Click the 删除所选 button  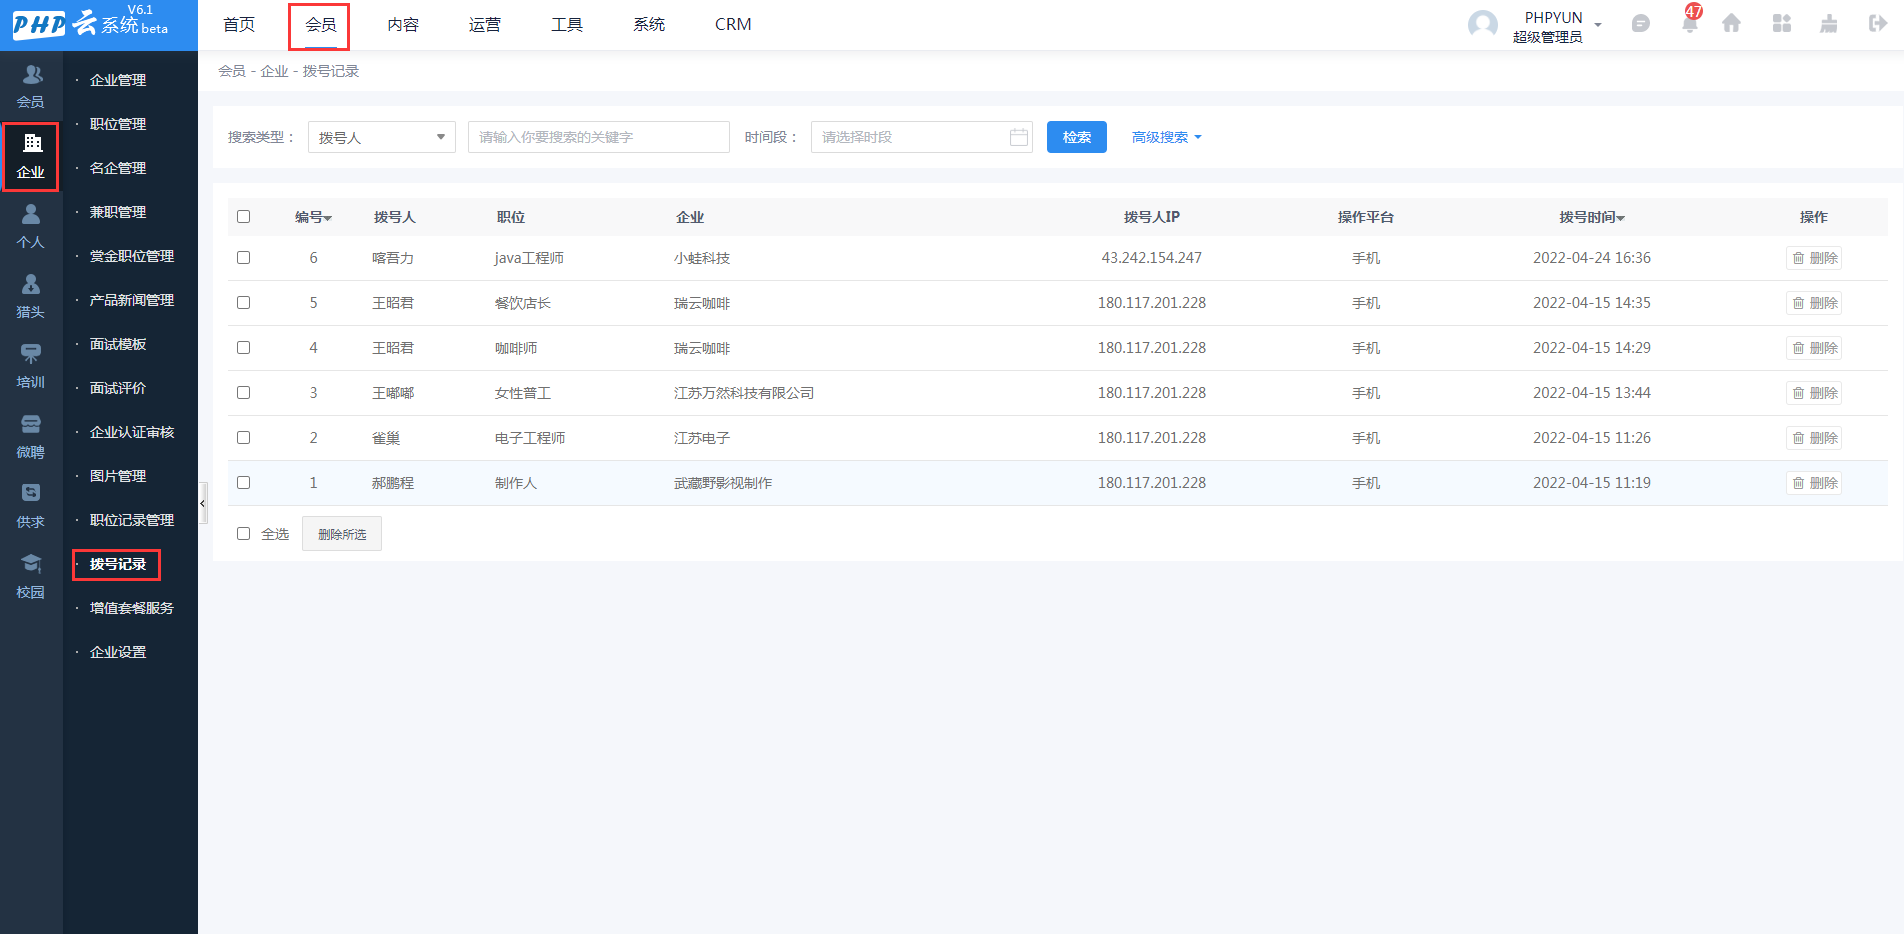[x=342, y=534]
